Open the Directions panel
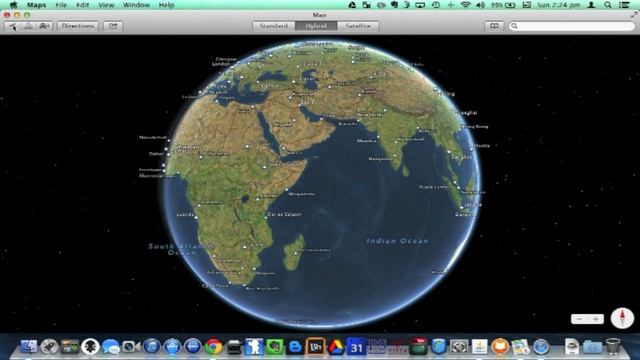 click(78, 26)
